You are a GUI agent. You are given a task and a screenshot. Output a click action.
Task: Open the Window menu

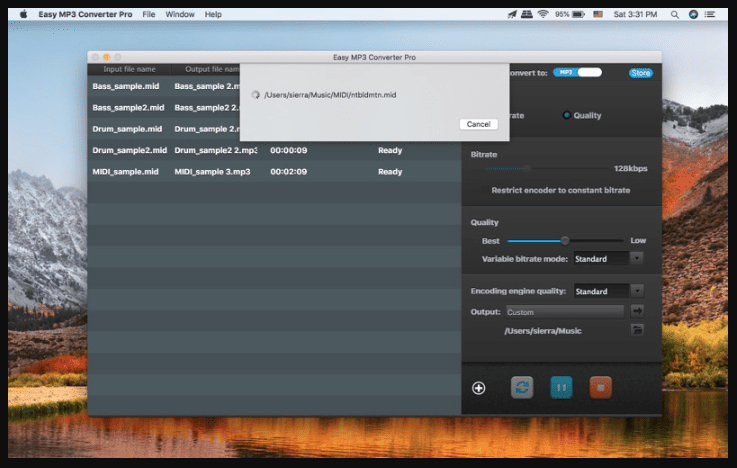tap(180, 15)
